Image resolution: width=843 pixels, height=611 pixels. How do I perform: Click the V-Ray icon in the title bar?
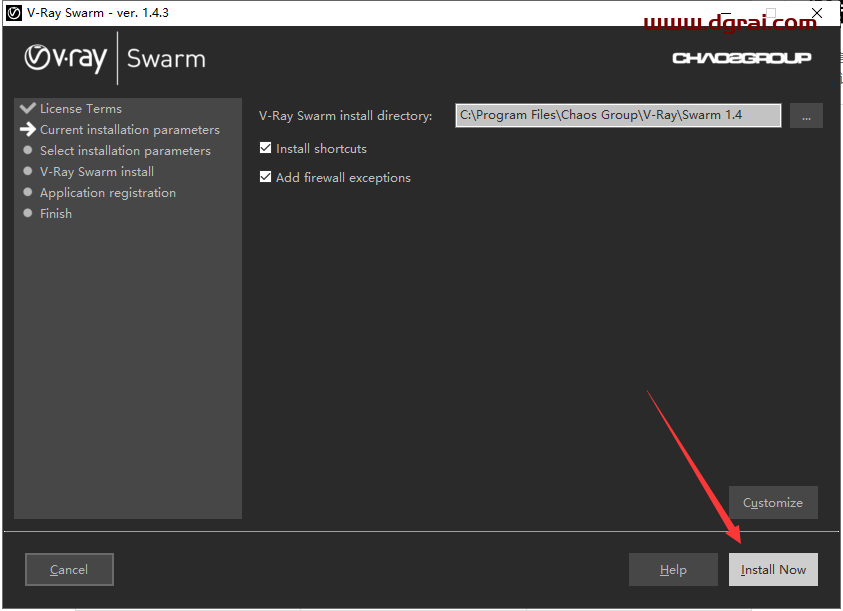(x=14, y=13)
